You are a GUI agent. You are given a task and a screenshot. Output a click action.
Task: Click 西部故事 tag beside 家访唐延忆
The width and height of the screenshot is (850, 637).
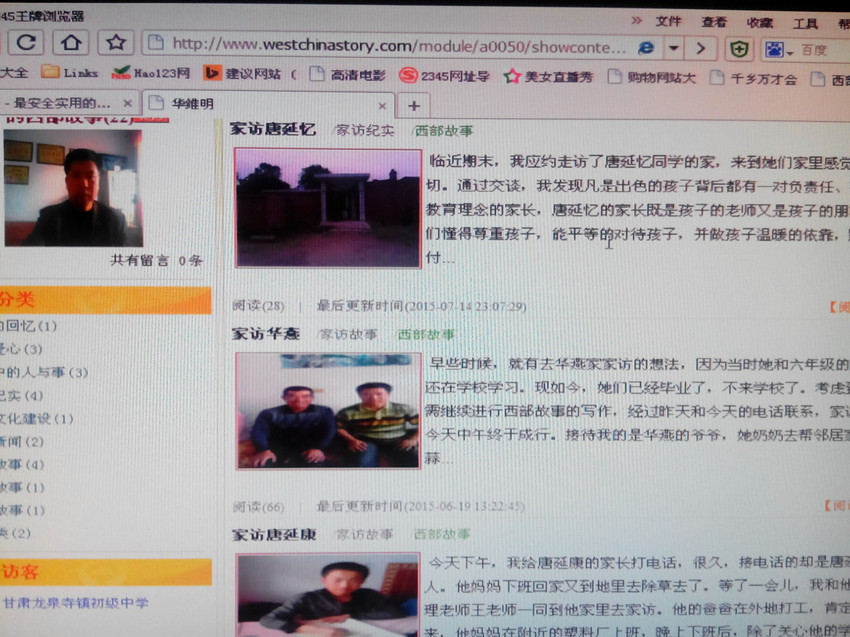coord(444,131)
